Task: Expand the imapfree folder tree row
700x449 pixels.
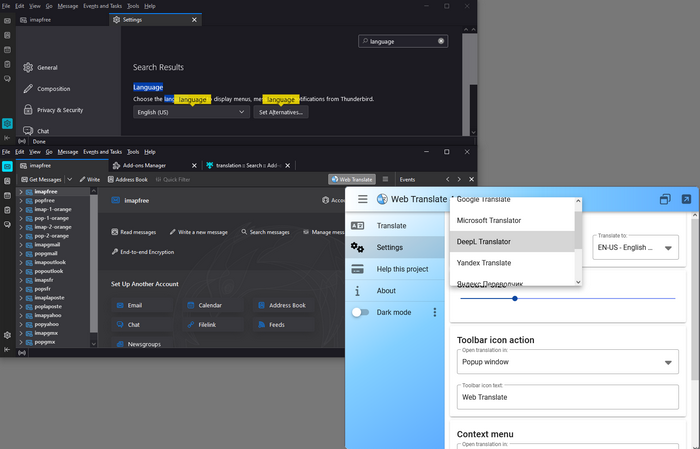Action: click(21, 191)
